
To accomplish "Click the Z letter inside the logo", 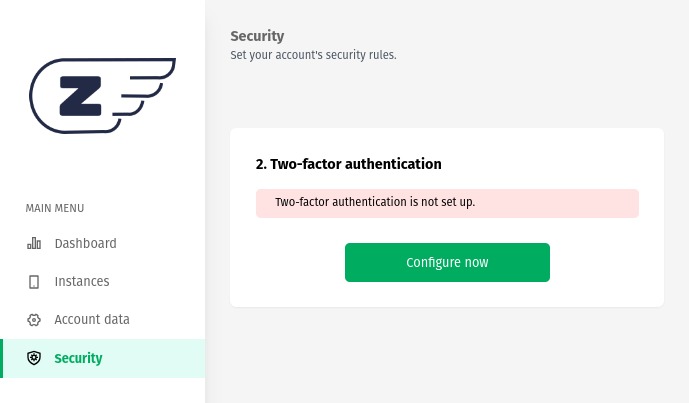I will click(76, 96).
